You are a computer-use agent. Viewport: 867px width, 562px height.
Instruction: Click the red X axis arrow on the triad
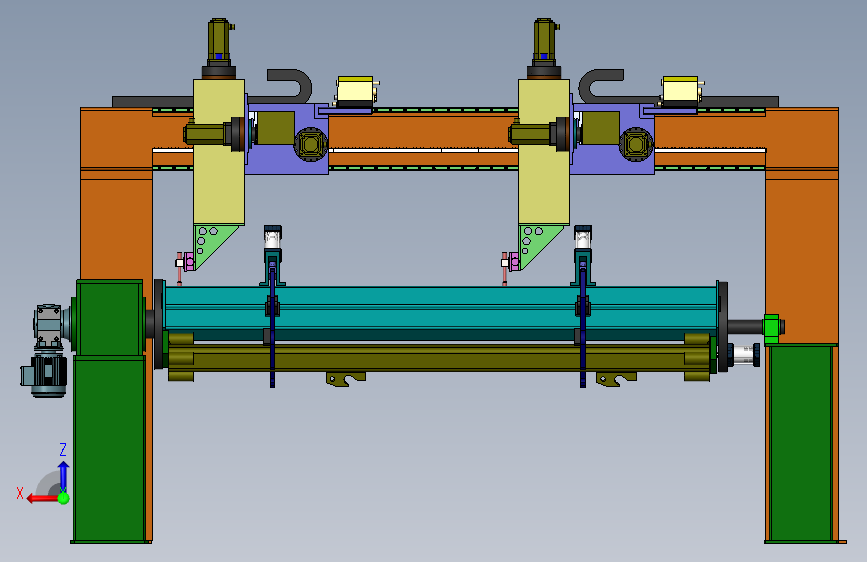43,498
